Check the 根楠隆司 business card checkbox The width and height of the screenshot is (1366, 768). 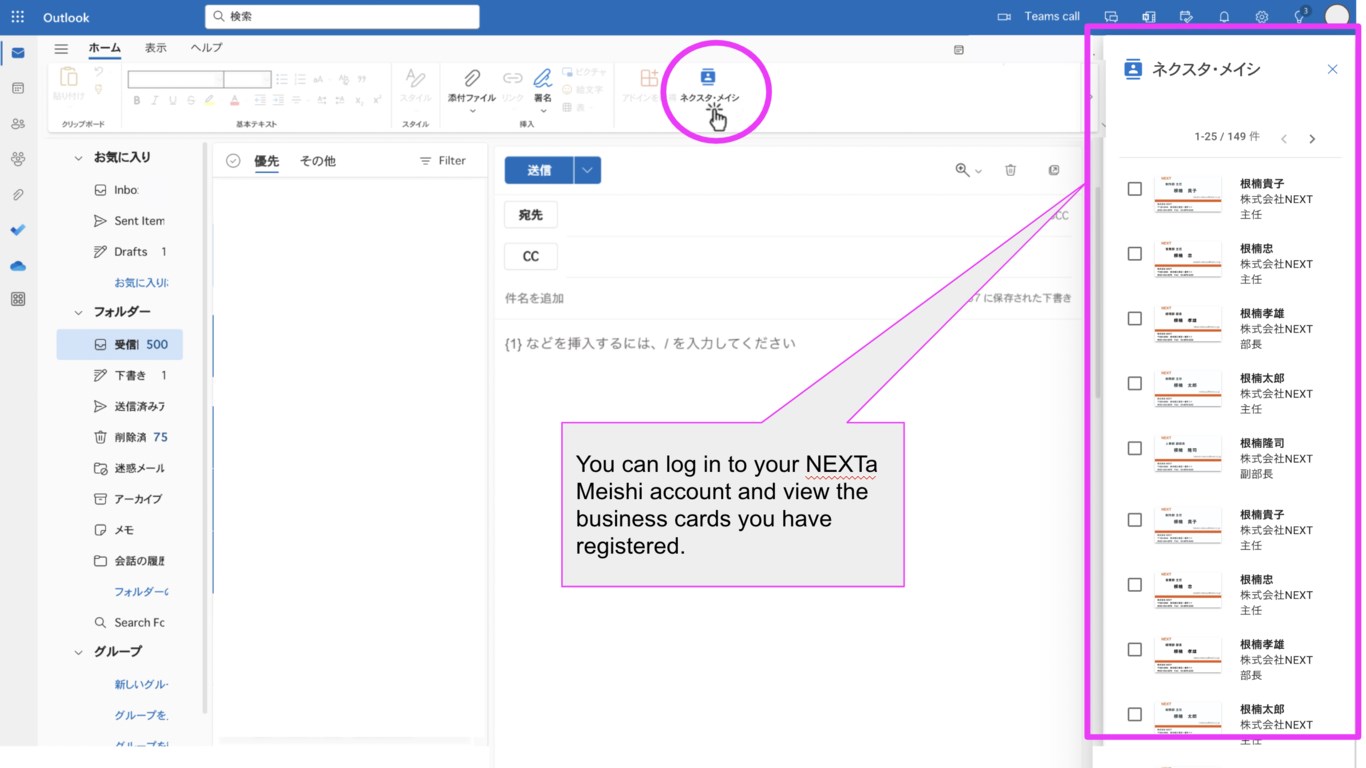click(1134, 449)
